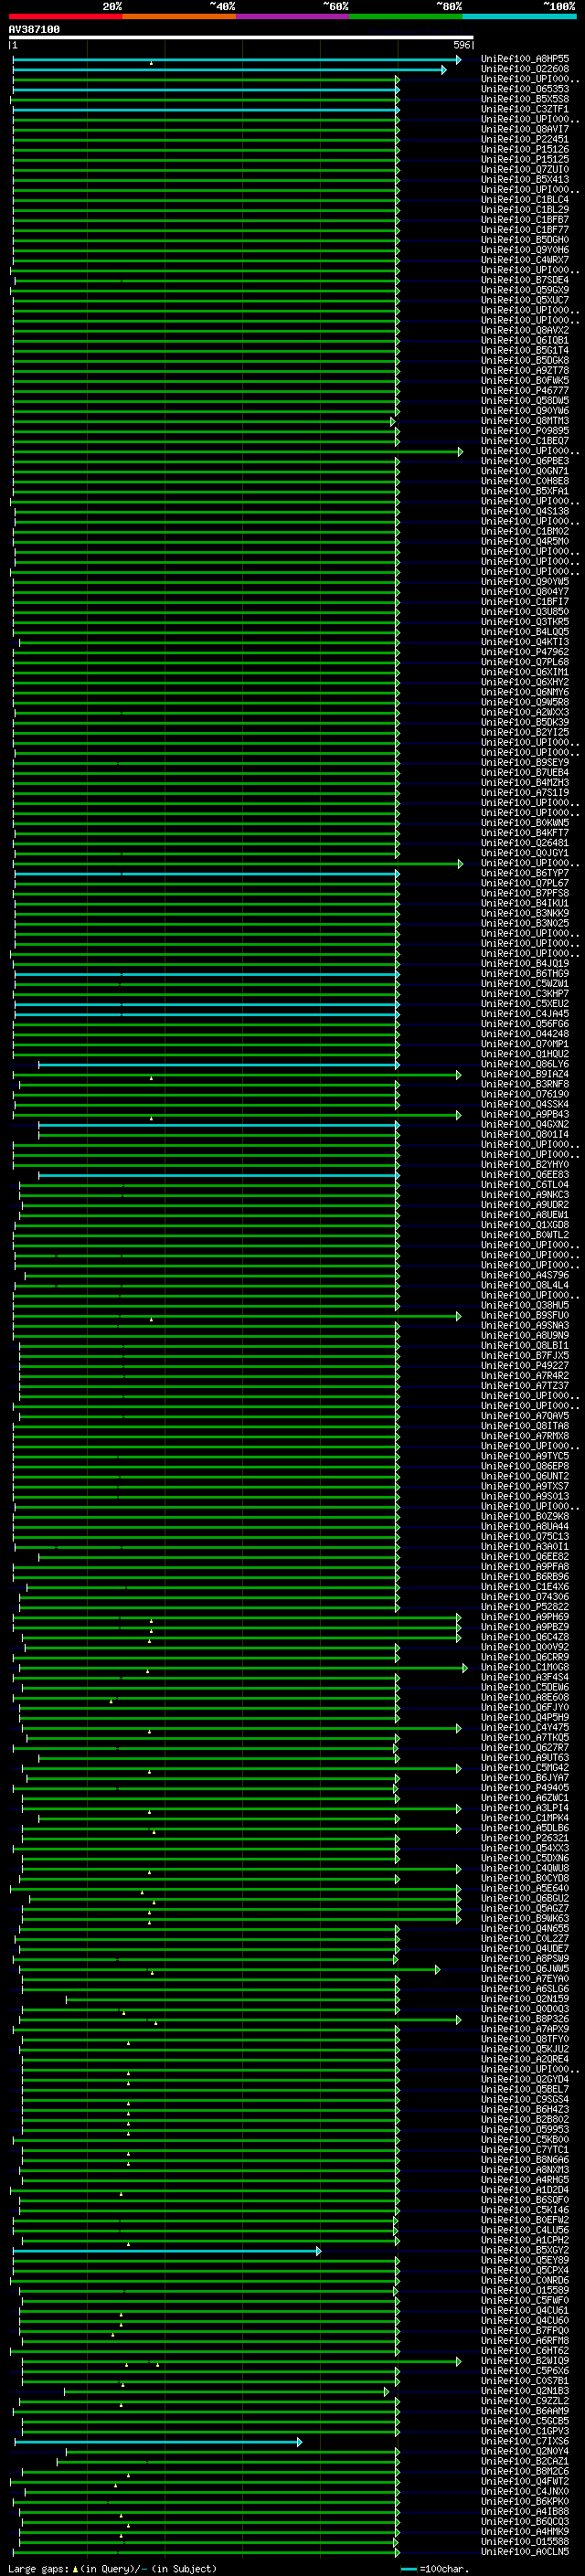Open hit UniRef100_O15588
585x2576 pixels.
525,2541
